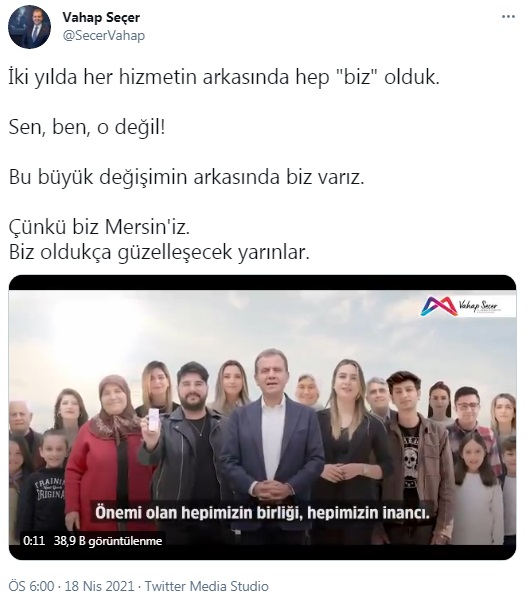Click the Vahap Seçer logo in video corner

point(462,307)
